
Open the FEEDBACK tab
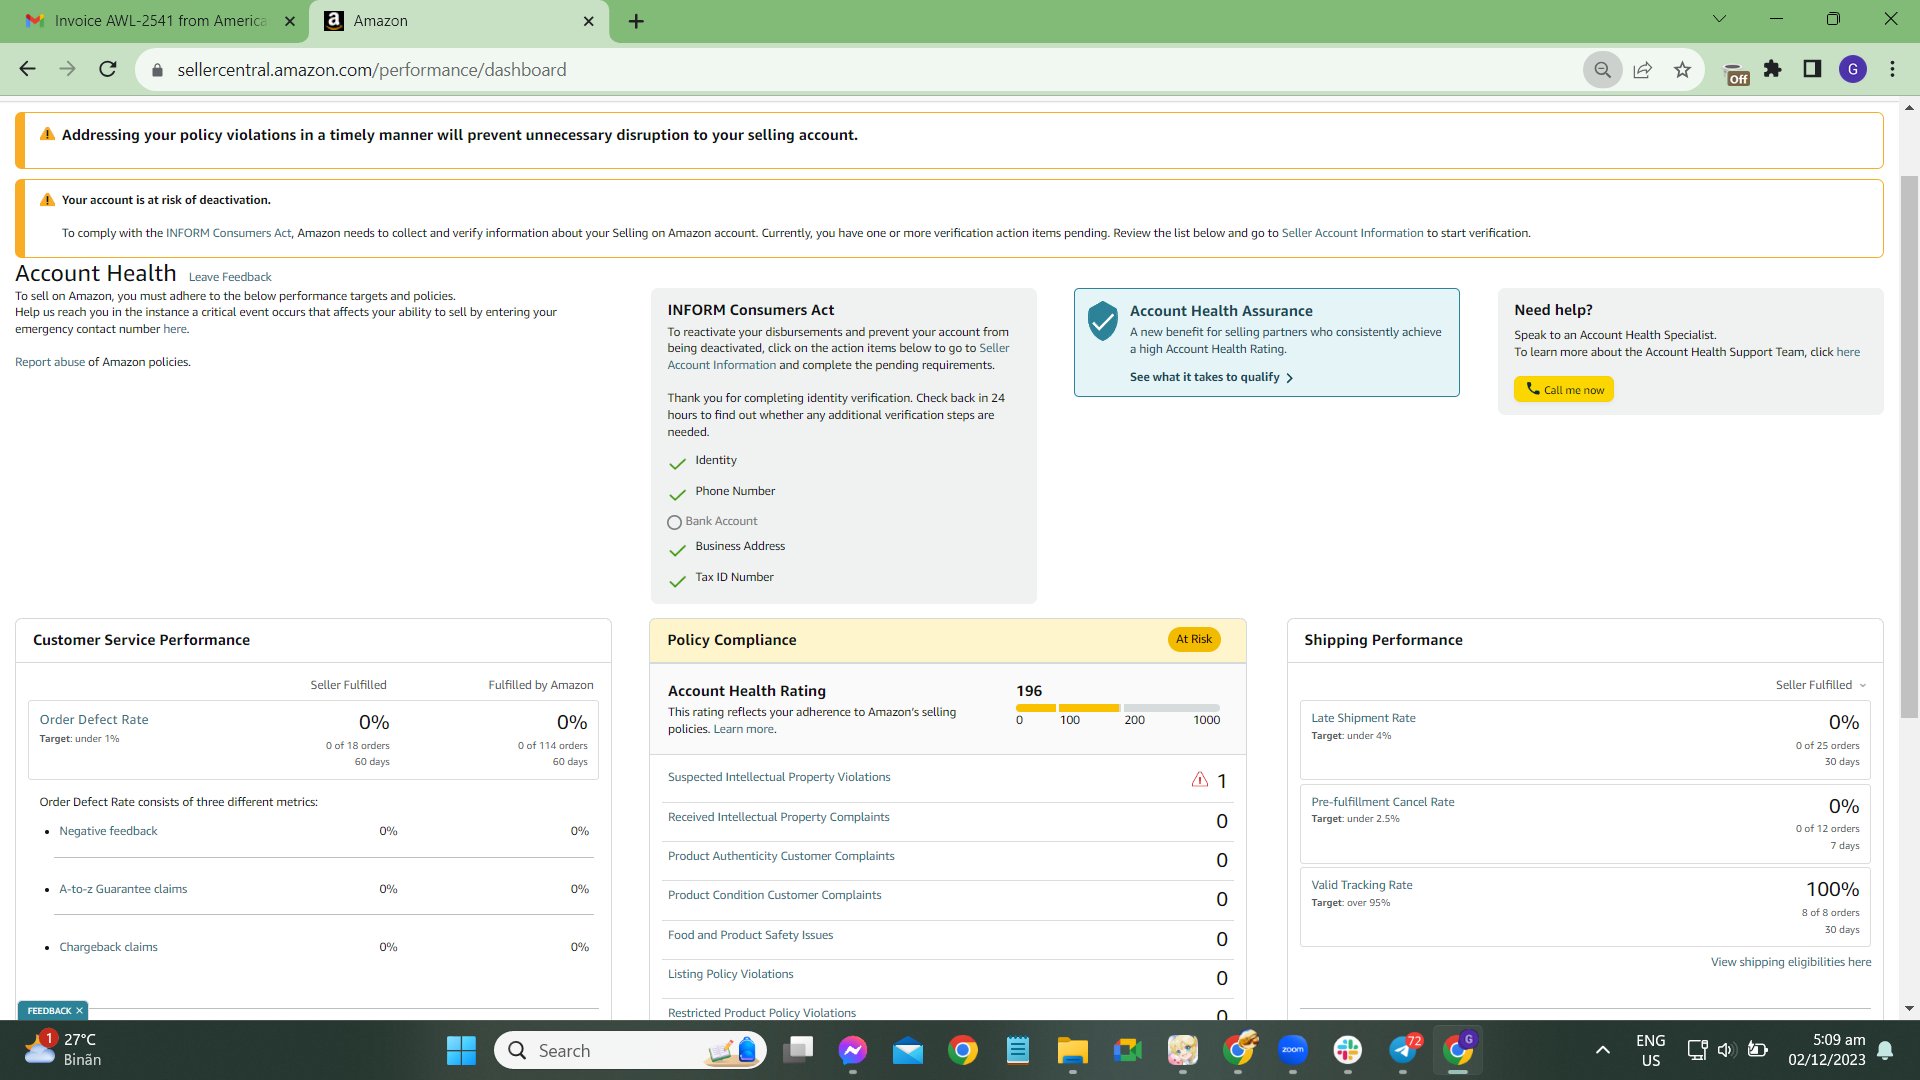49,1011
